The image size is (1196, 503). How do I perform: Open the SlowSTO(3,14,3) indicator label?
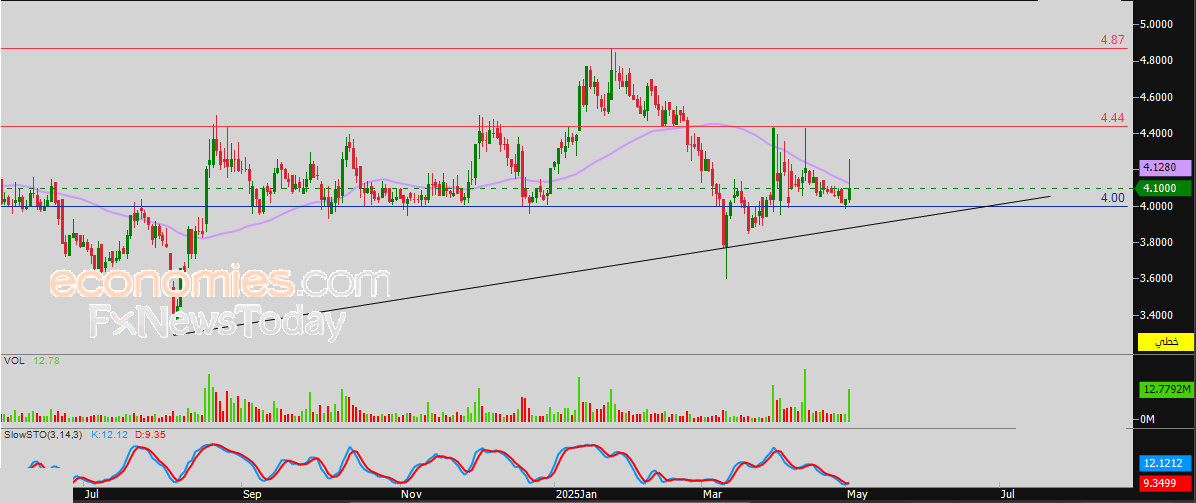[43, 434]
